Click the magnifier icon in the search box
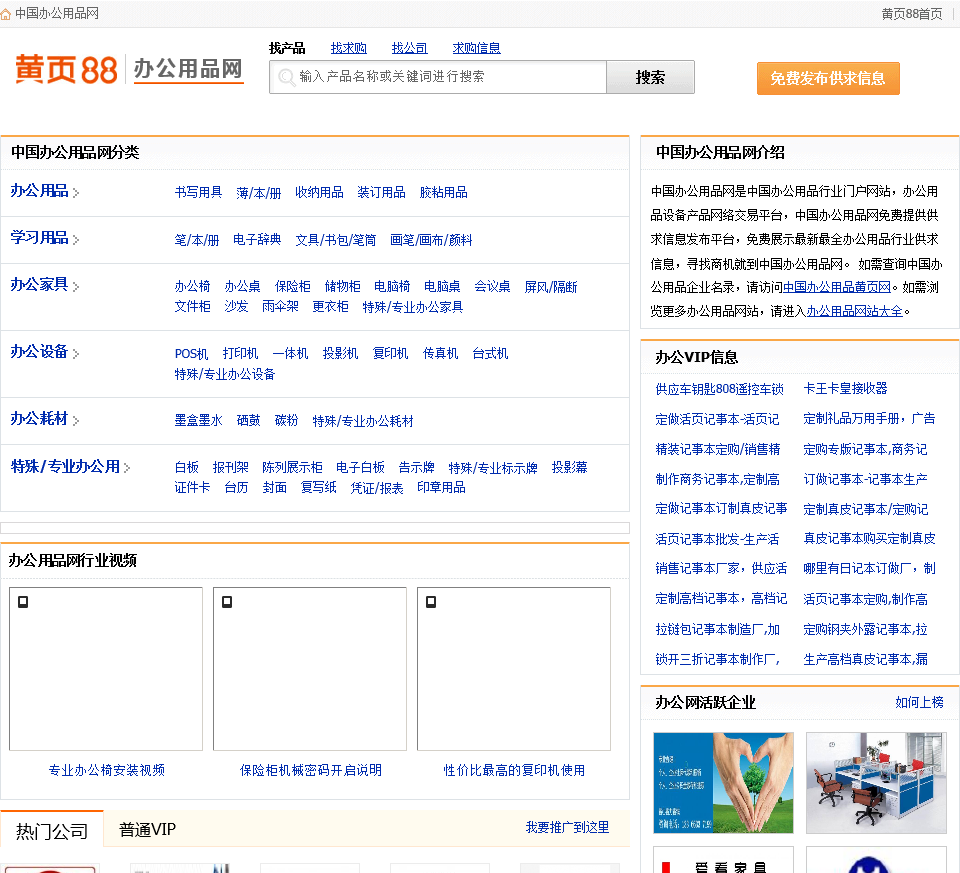This screenshot has height=873, width=960. pos(286,77)
